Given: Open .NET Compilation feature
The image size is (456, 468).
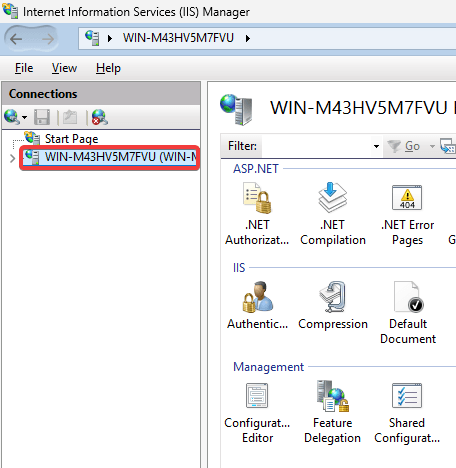Looking at the screenshot, I should pos(333,214).
